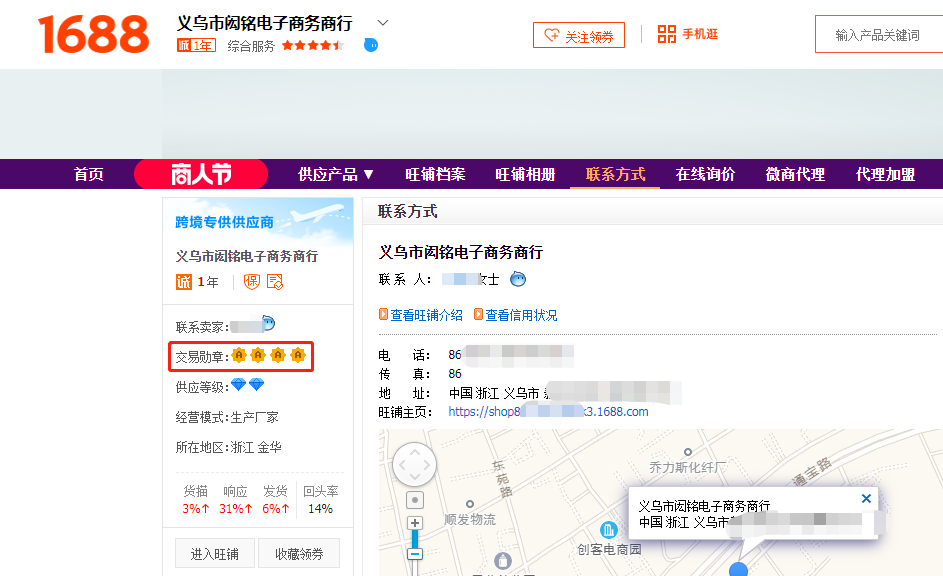Open 查看信用状况 link
The image size is (943, 576).
[x=521, y=315]
